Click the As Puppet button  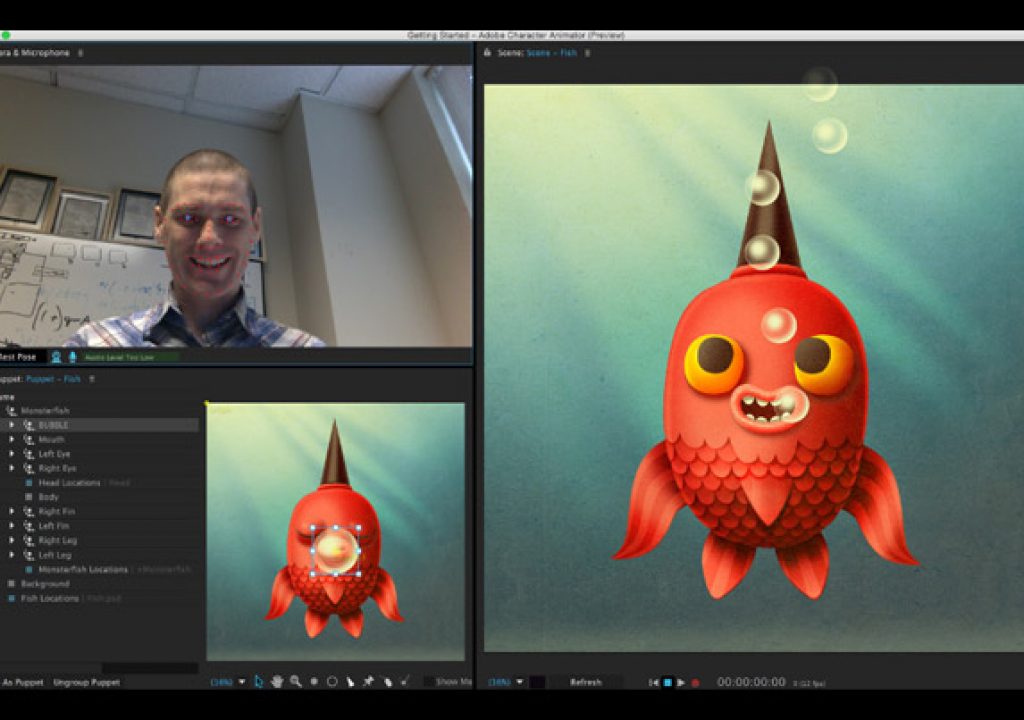(x=22, y=682)
